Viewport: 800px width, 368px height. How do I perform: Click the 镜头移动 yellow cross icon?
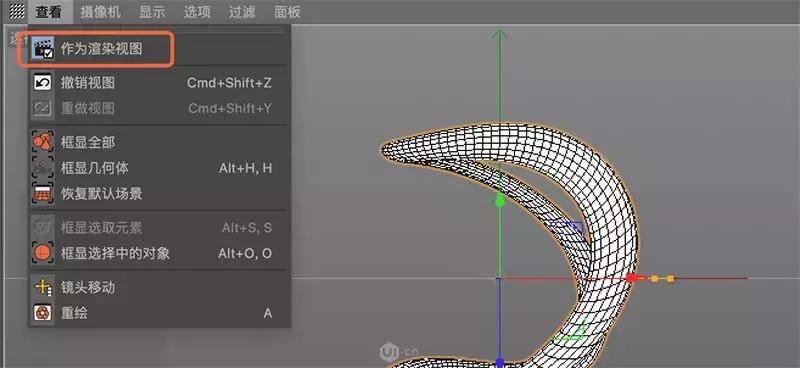coord(43,287)
